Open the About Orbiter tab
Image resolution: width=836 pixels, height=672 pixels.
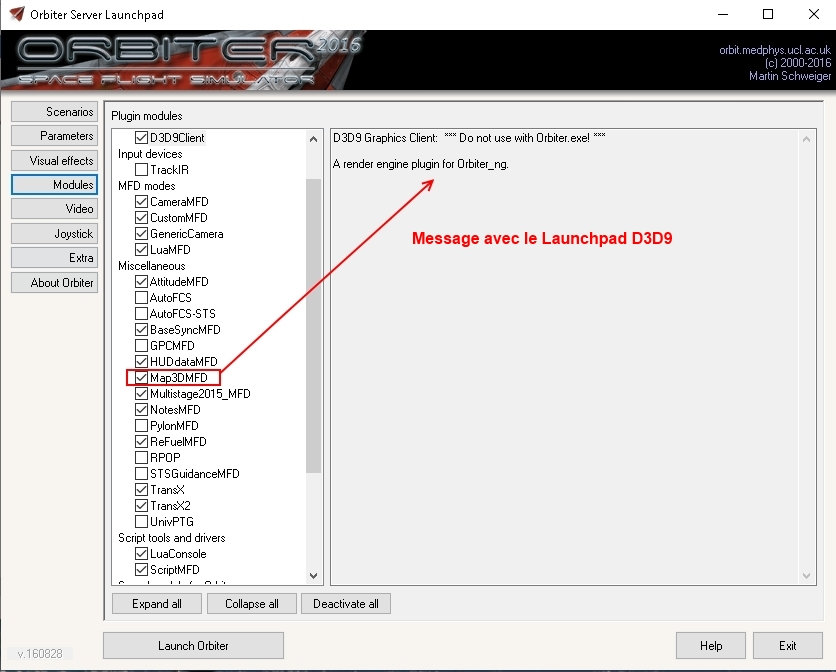point(54,283)
